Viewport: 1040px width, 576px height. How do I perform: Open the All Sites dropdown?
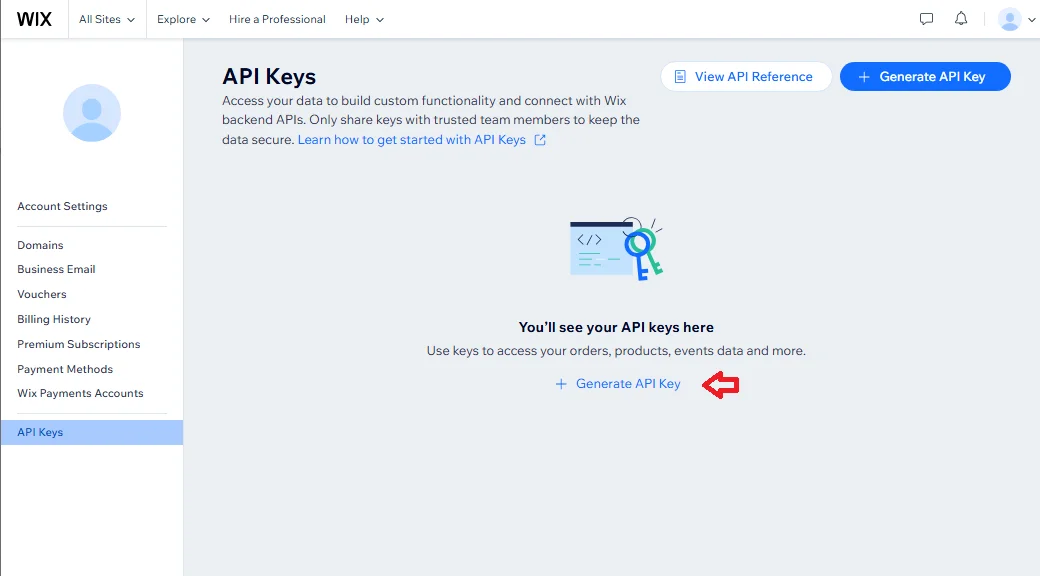click(106, 18)
